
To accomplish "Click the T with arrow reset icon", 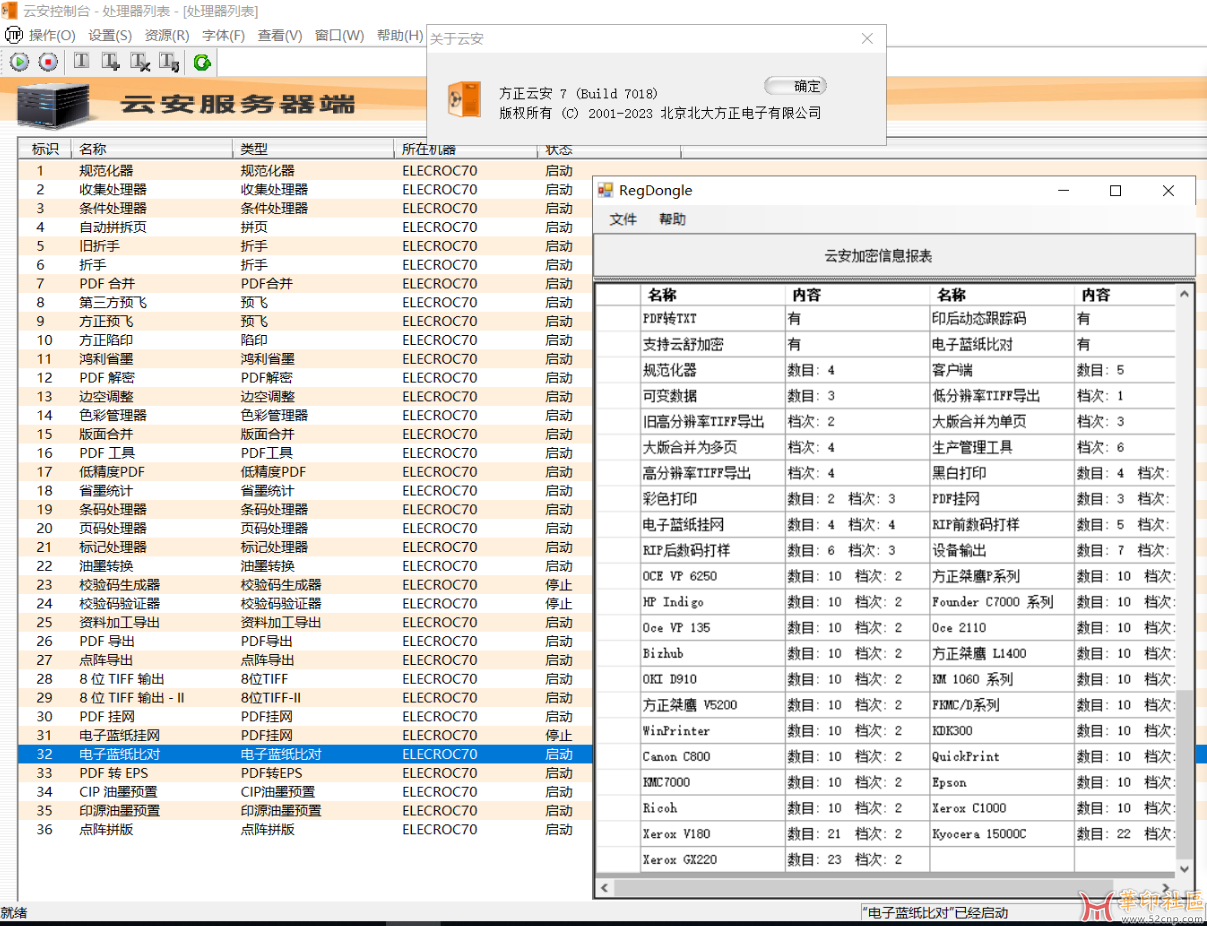I will pos(169,62).
